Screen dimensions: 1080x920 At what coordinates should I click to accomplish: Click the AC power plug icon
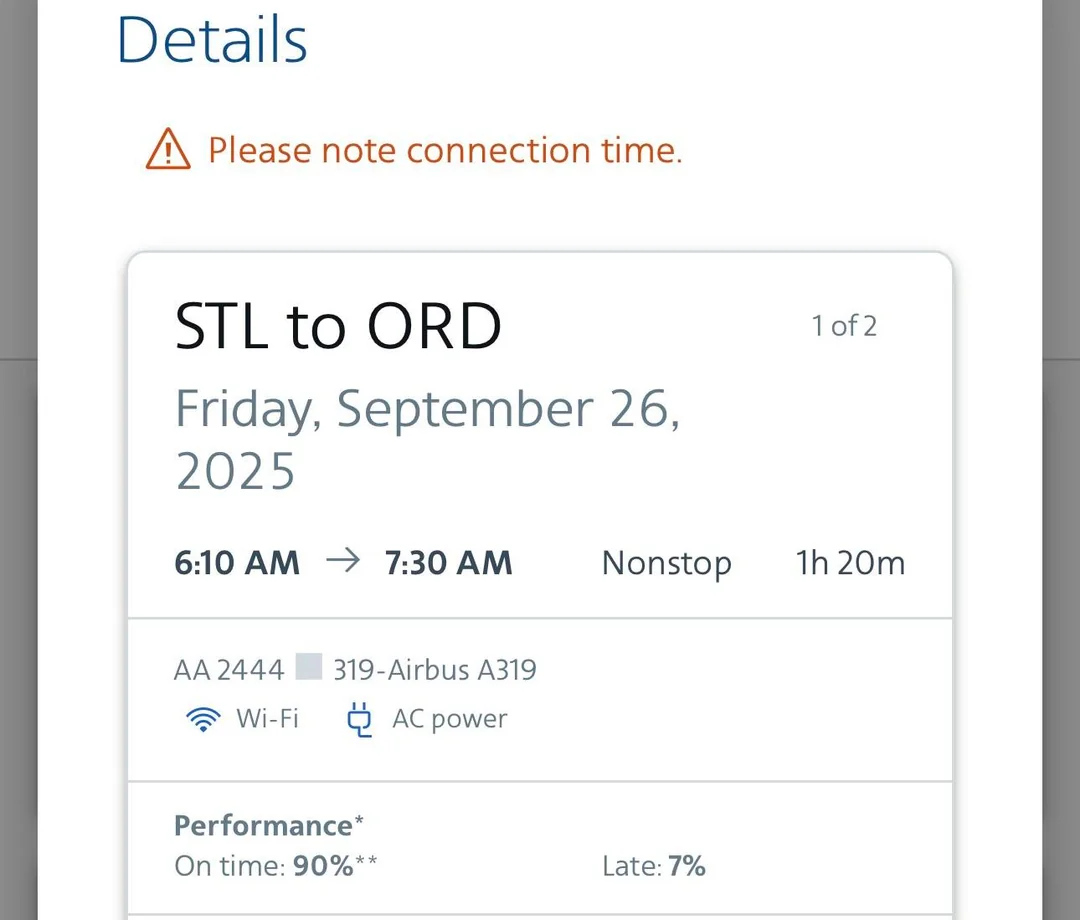pos(359,720)
